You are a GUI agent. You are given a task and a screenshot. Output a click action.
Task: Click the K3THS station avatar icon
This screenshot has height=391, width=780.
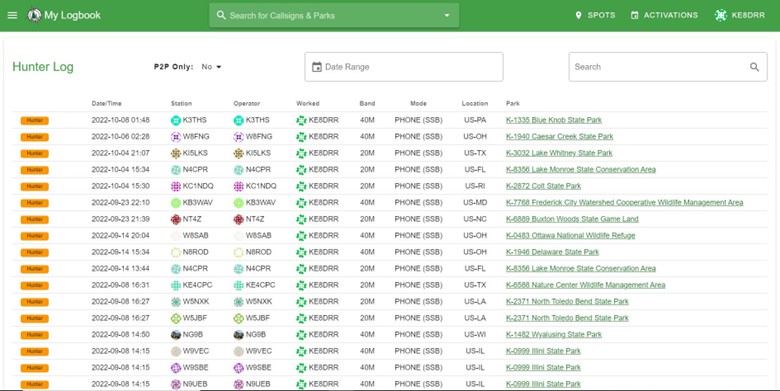pos(176,120)
